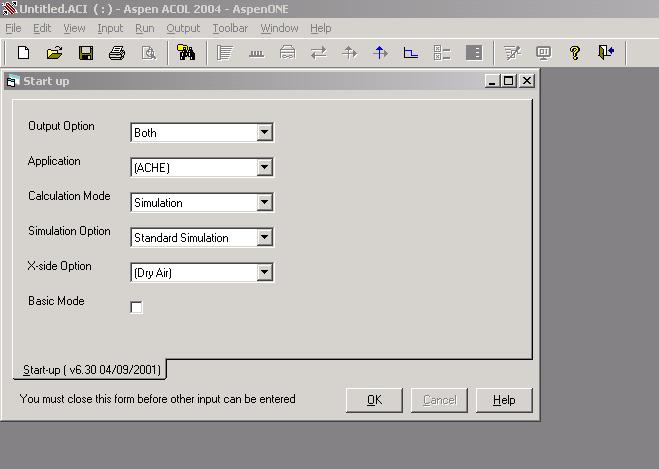
Task: Click the 'Simulation' Calculation Mode value
Action: point(158,203)
